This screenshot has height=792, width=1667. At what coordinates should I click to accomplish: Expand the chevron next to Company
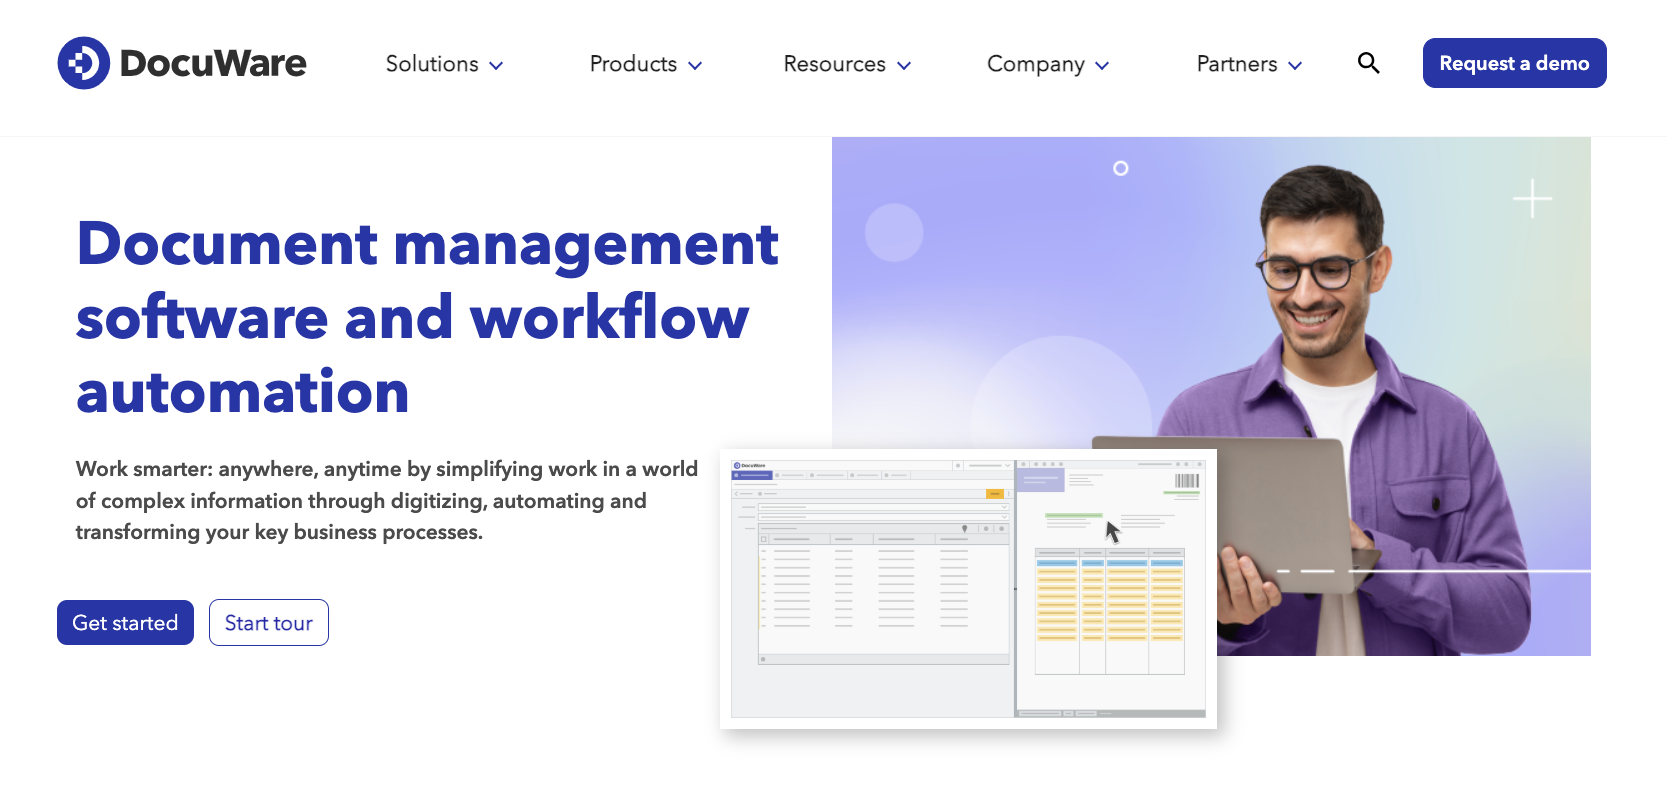click(1102, 66)
